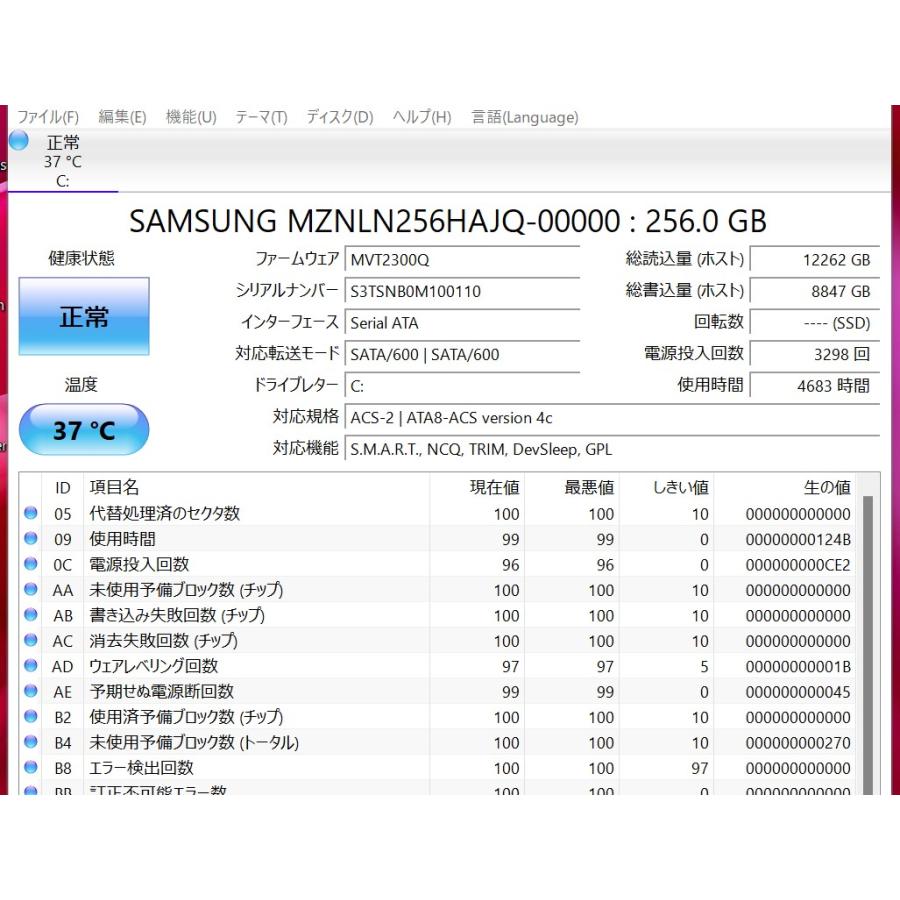900x900 pixels.
Task: Click the blue indicator beside ウェアレベリング回数
Action: (x=29, y=666)
